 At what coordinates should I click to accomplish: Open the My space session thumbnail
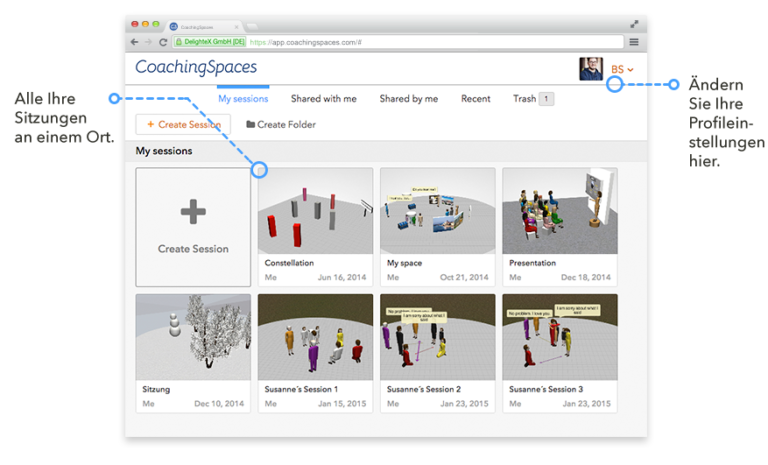[x=437, y=211]
